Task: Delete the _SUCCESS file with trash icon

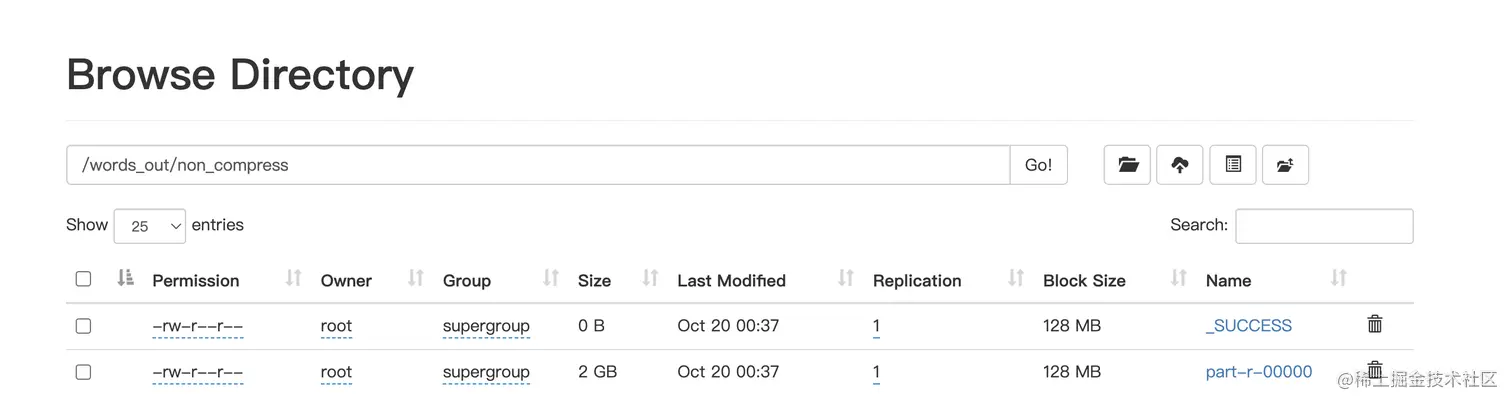Action: [1375, 324]
